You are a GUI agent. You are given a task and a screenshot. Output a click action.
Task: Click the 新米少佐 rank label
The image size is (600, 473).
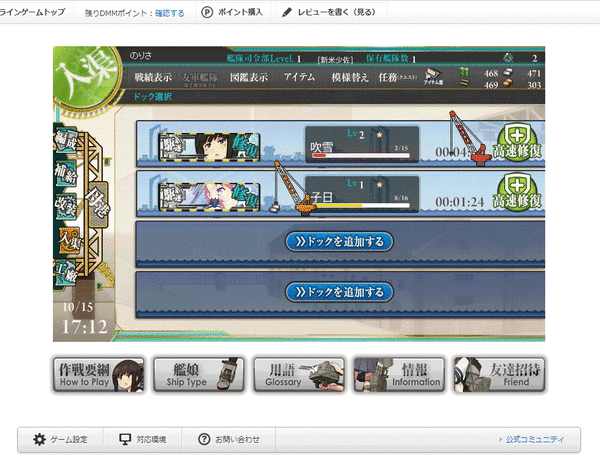(335, 59)
